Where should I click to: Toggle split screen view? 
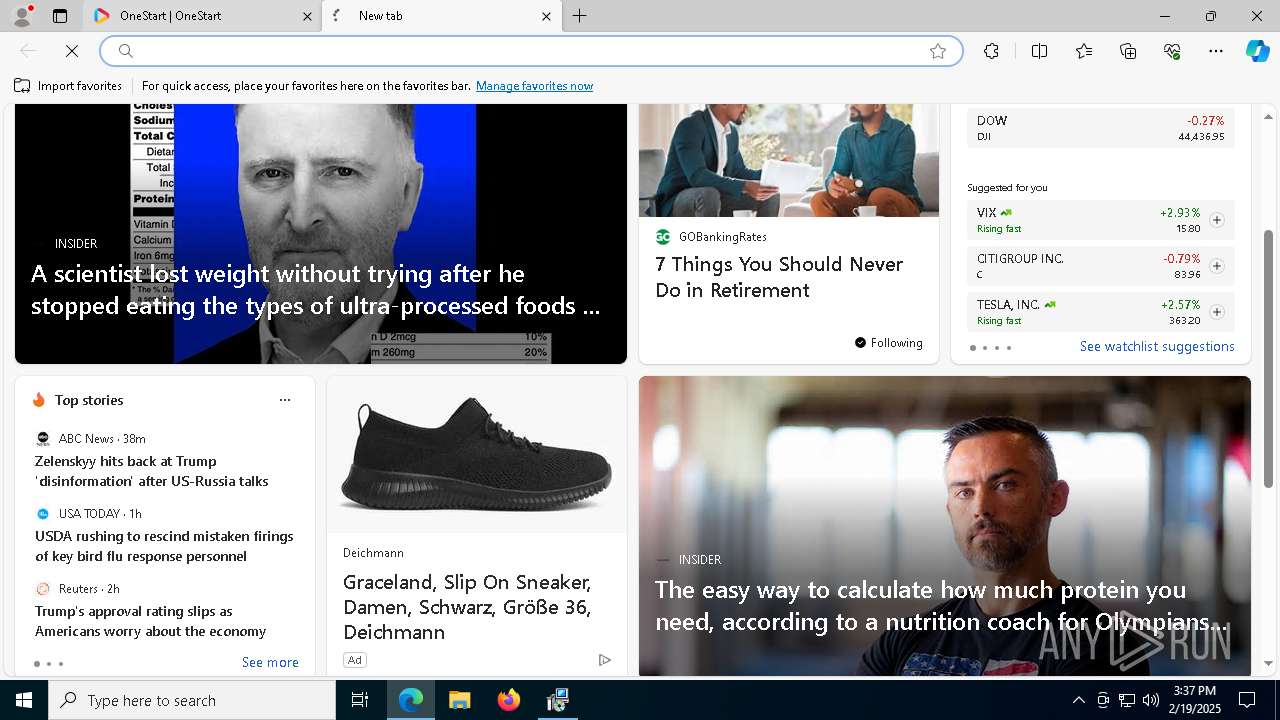[1039, 51]
